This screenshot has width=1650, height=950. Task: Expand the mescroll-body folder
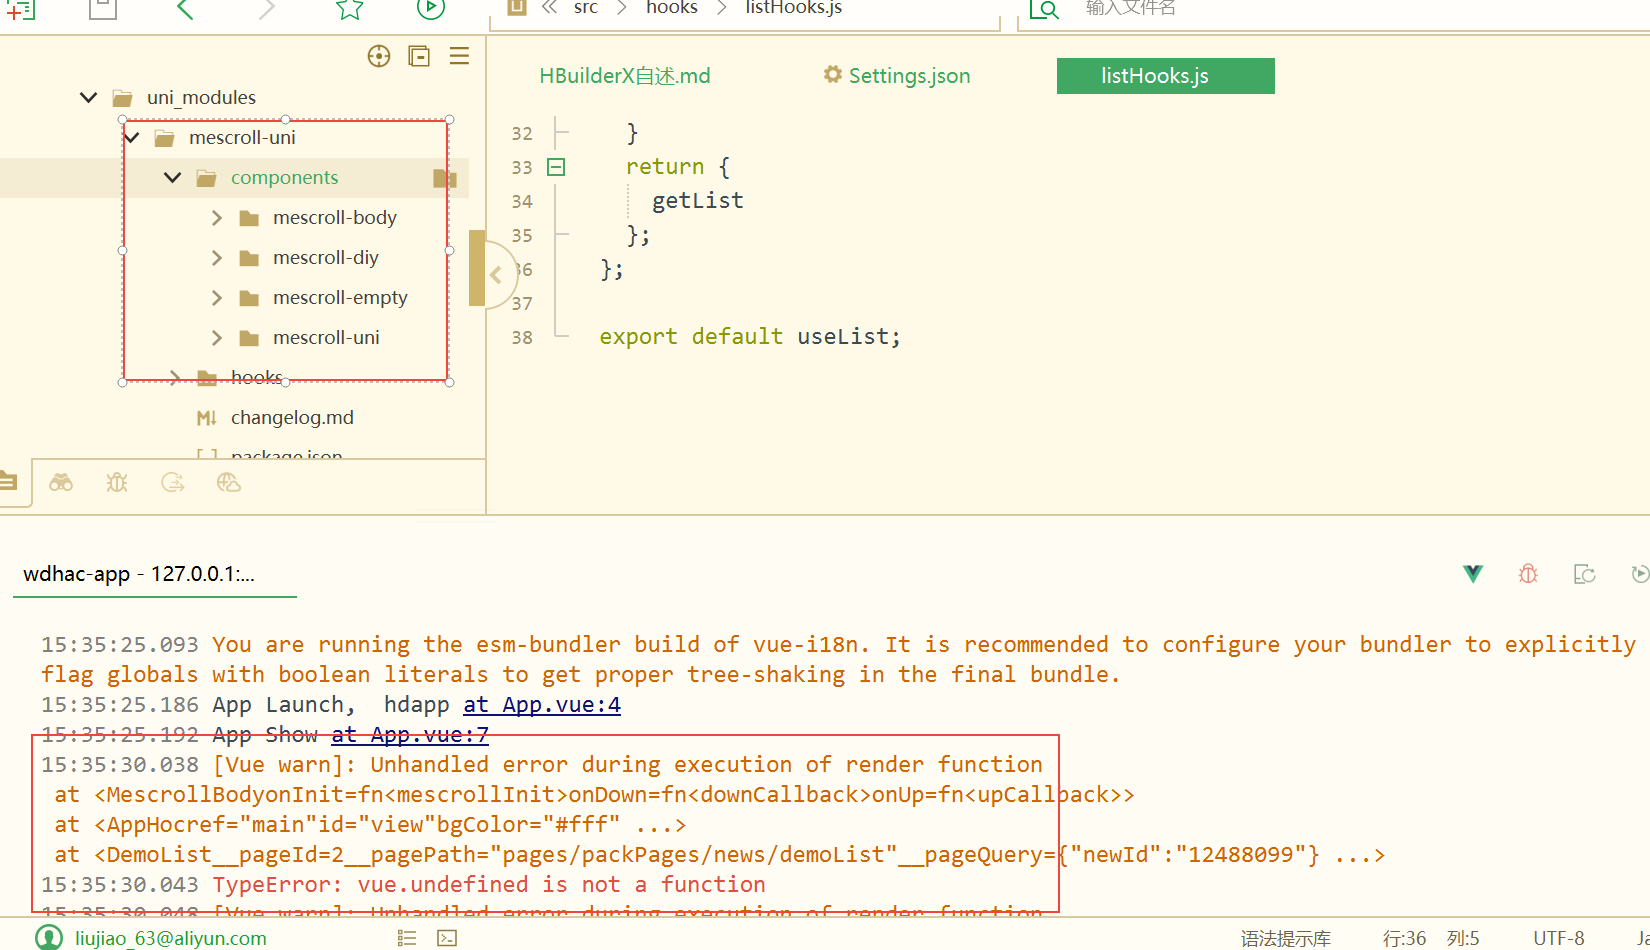pos(217,217)
